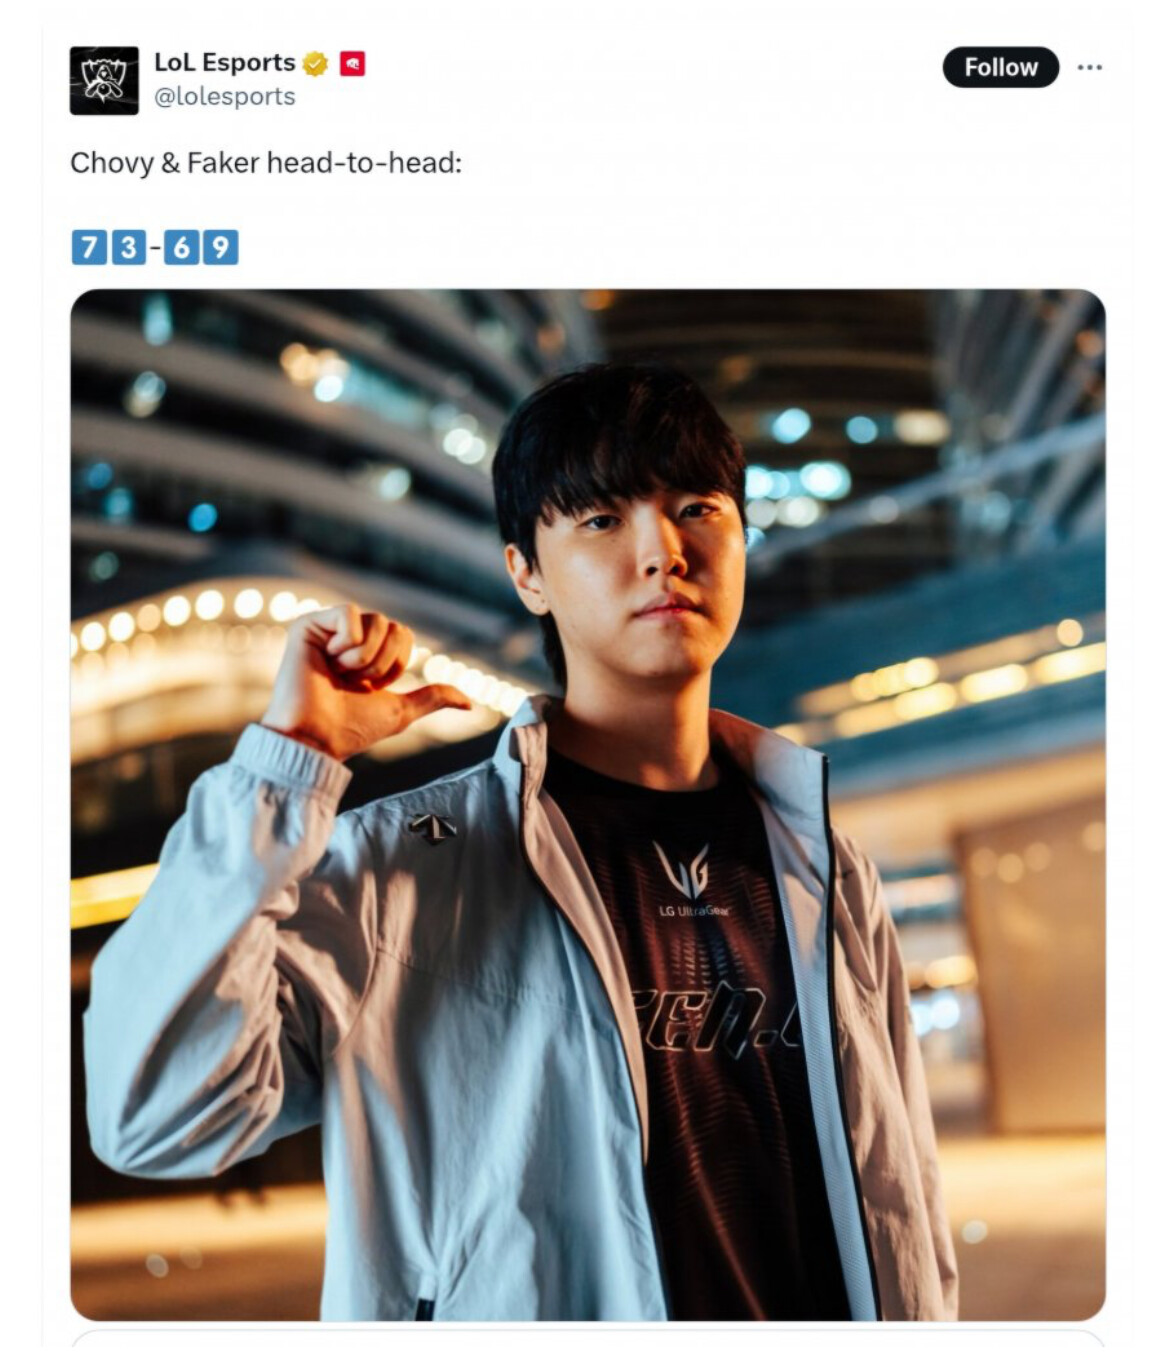Click the red affiliate badge beside name
Viewport: 1170px width, 1362px height.
pyautogui.click(x=352, y=64)
